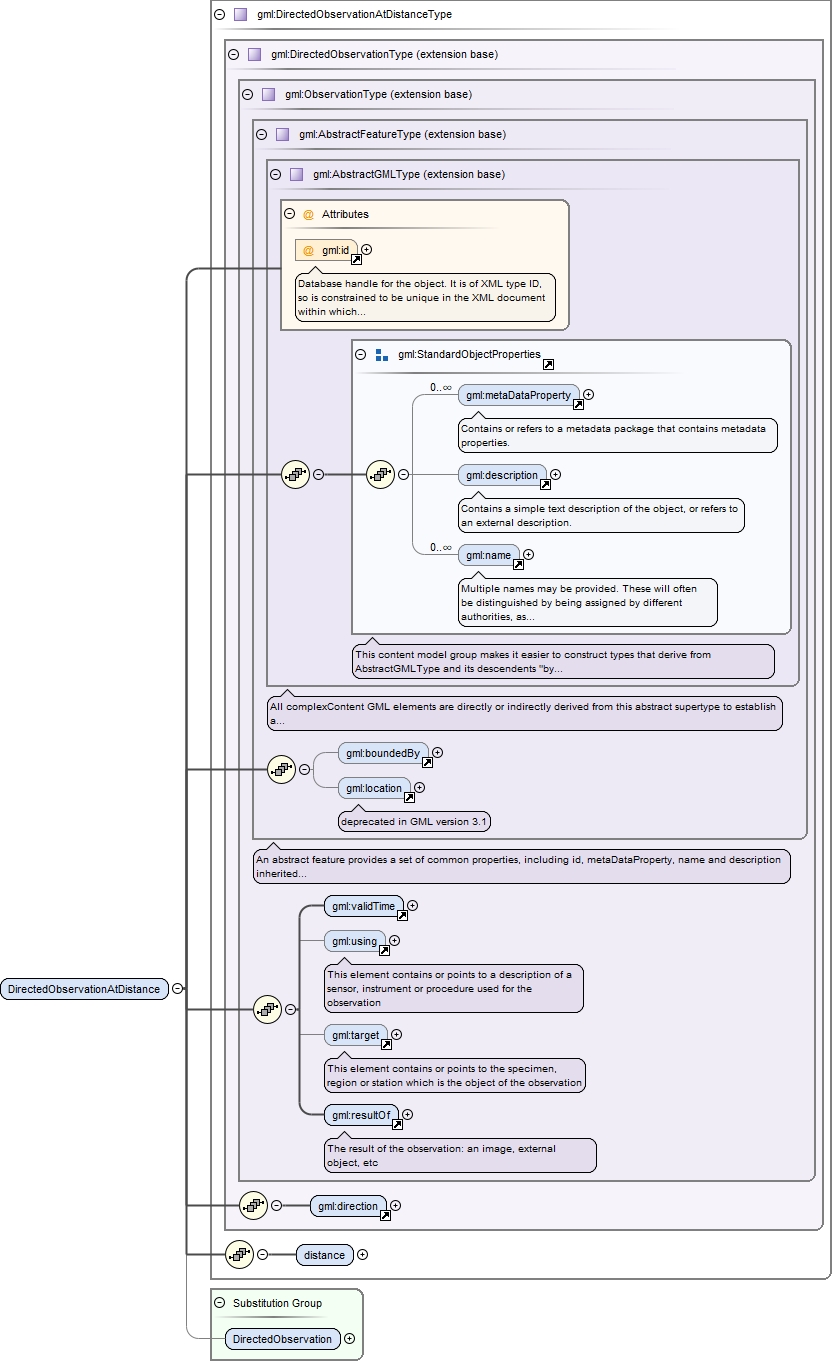Follow gml:direction reference arrow icon

point(385,1217)
